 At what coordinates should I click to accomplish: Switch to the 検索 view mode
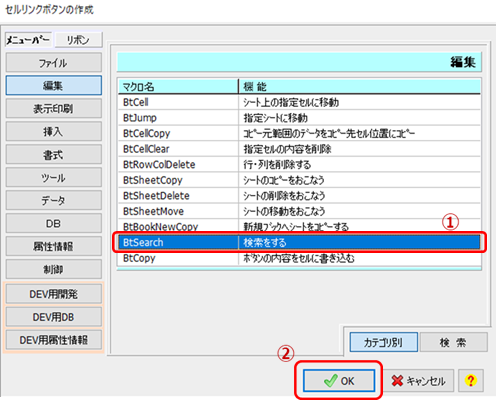[x=453, y=342]
